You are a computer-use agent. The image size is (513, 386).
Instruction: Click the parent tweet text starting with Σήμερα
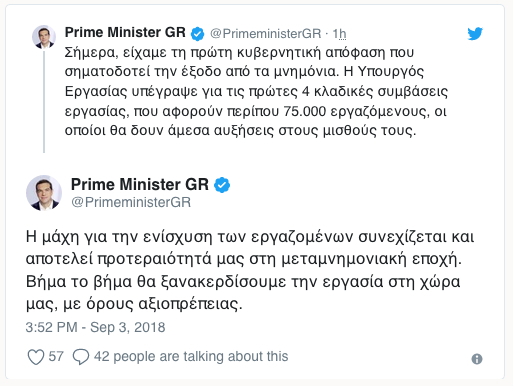point(256,91)
